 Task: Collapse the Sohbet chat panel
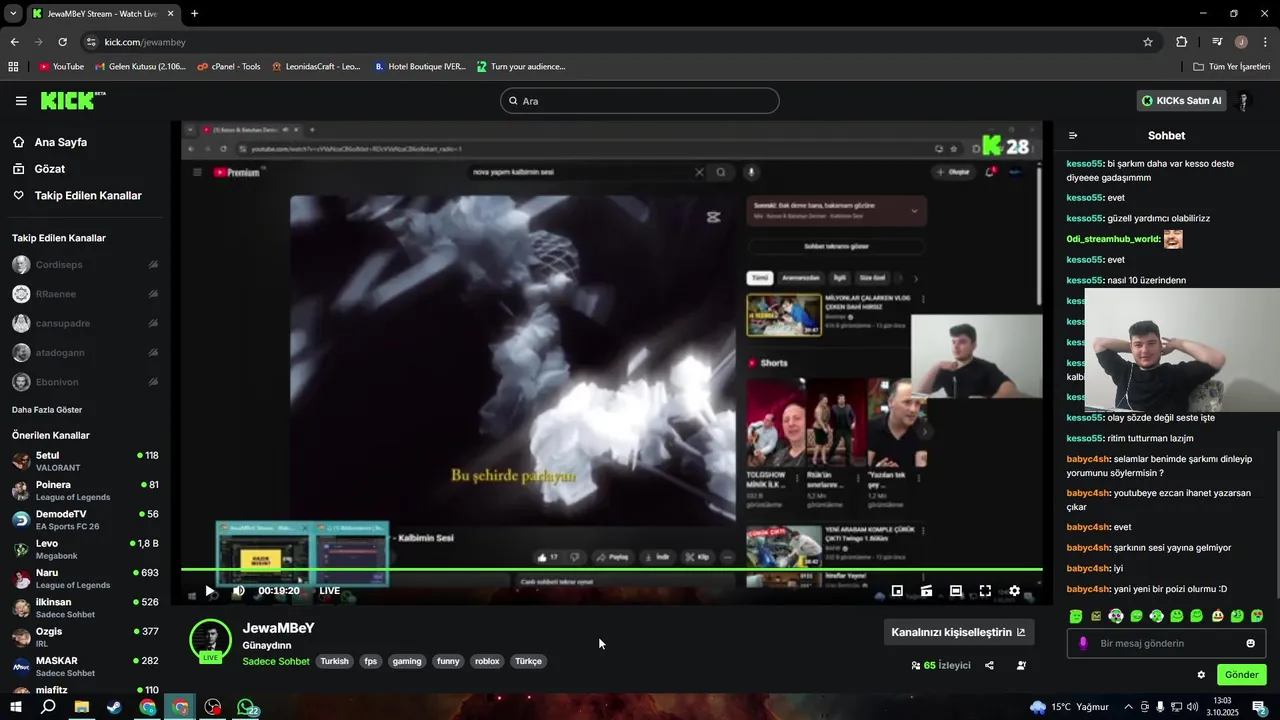[x=1073, y=135]
